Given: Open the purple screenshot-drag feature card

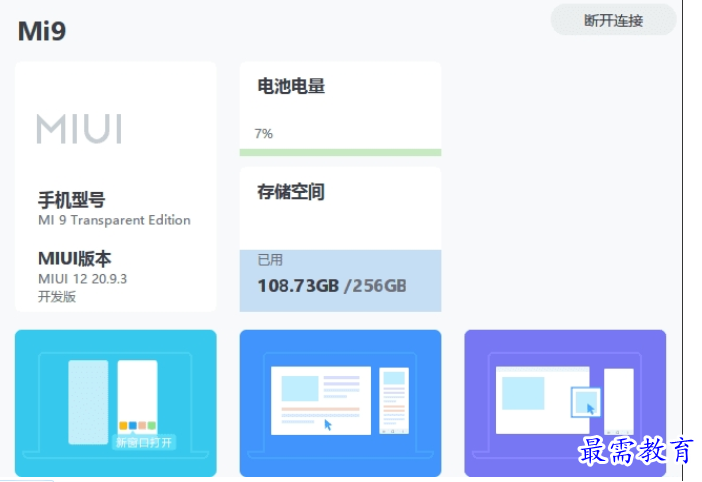Looking at the screenshot, I should [565, 403].
